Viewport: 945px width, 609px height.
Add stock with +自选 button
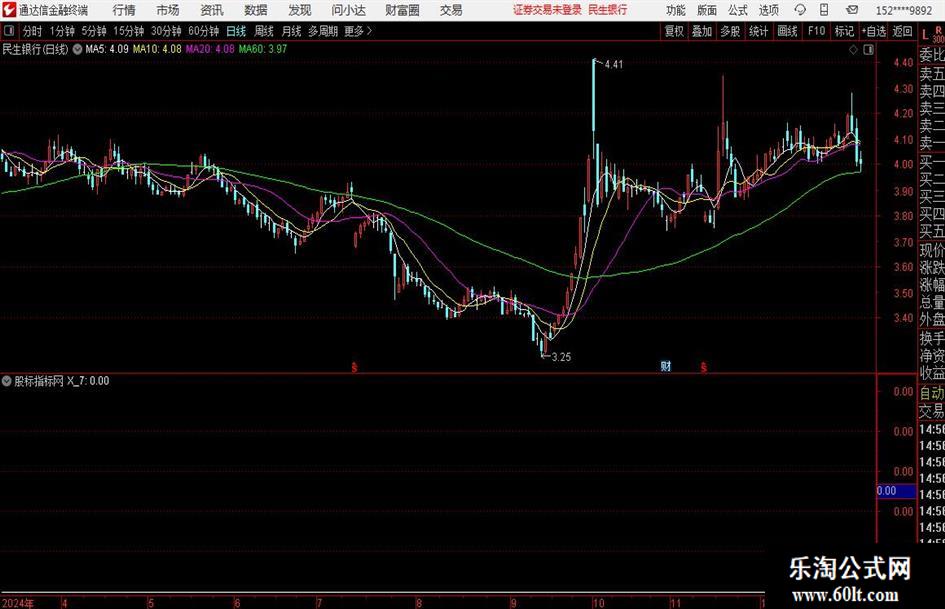click(874, 31)
